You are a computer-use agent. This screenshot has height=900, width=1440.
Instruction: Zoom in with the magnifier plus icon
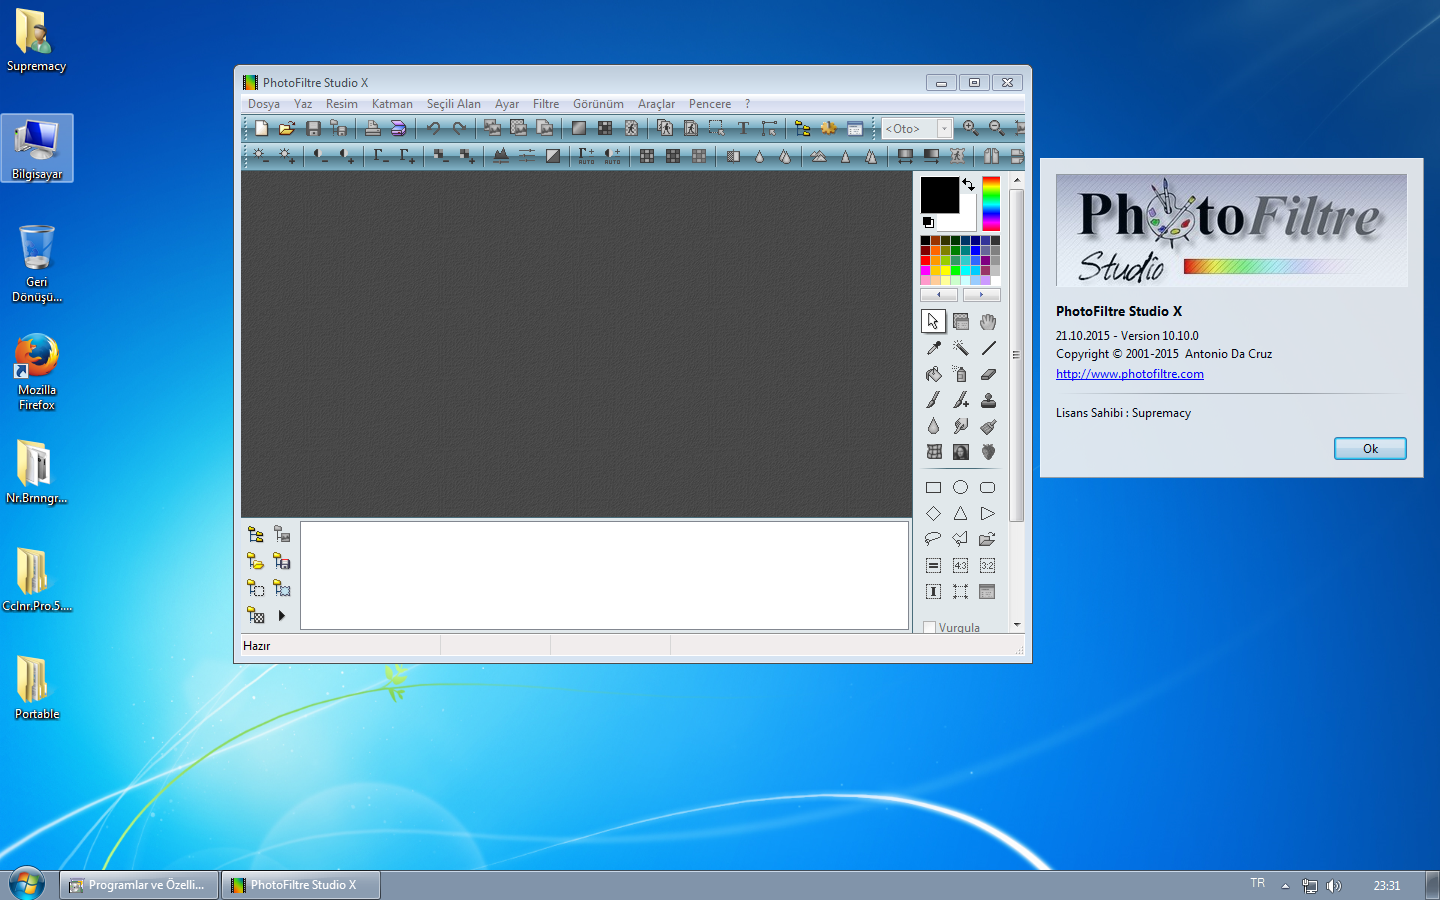(x=970, y=128)
